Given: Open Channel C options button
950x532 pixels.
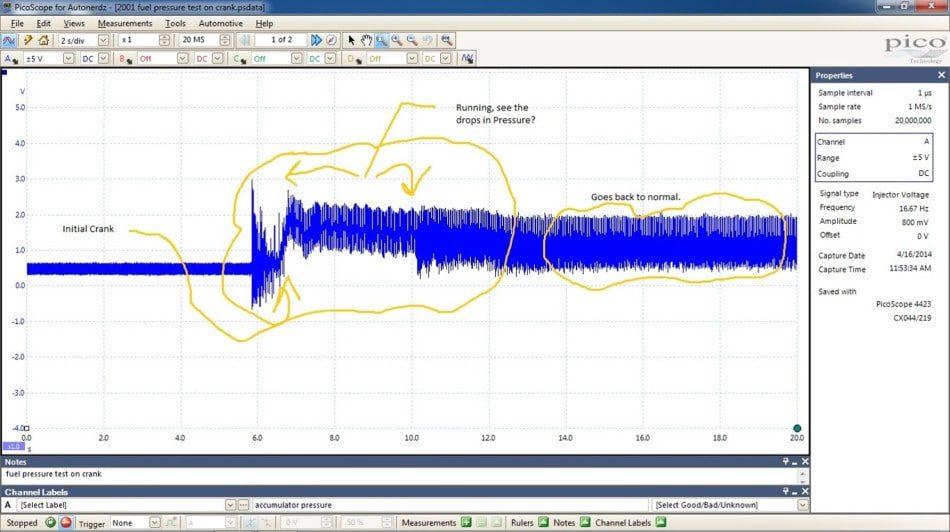Looking at the screenshot, I should pos(240,59).
